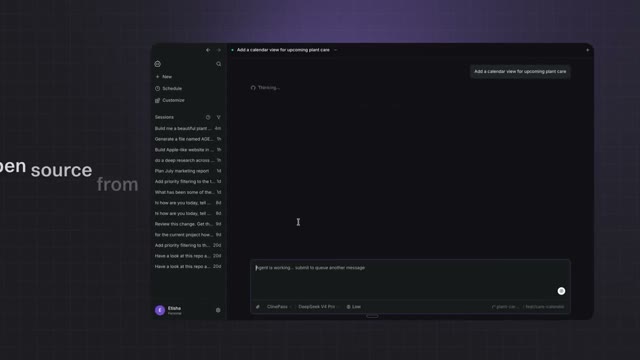This screenshot has height=360, width=640.
Task: Open the Customize page
Action: click(169, 100)
